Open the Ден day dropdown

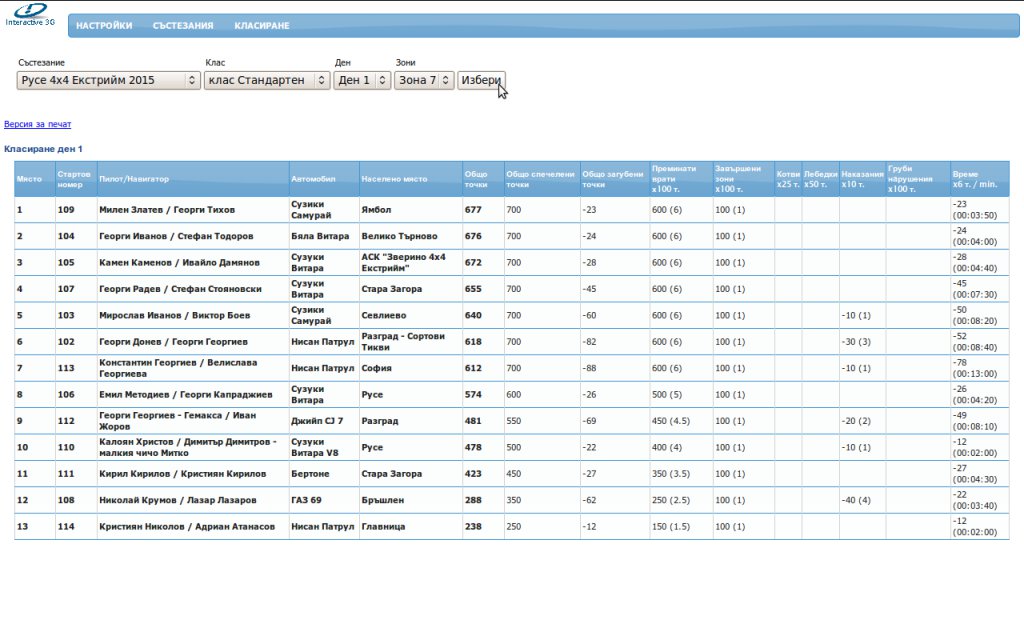point(362,80)
